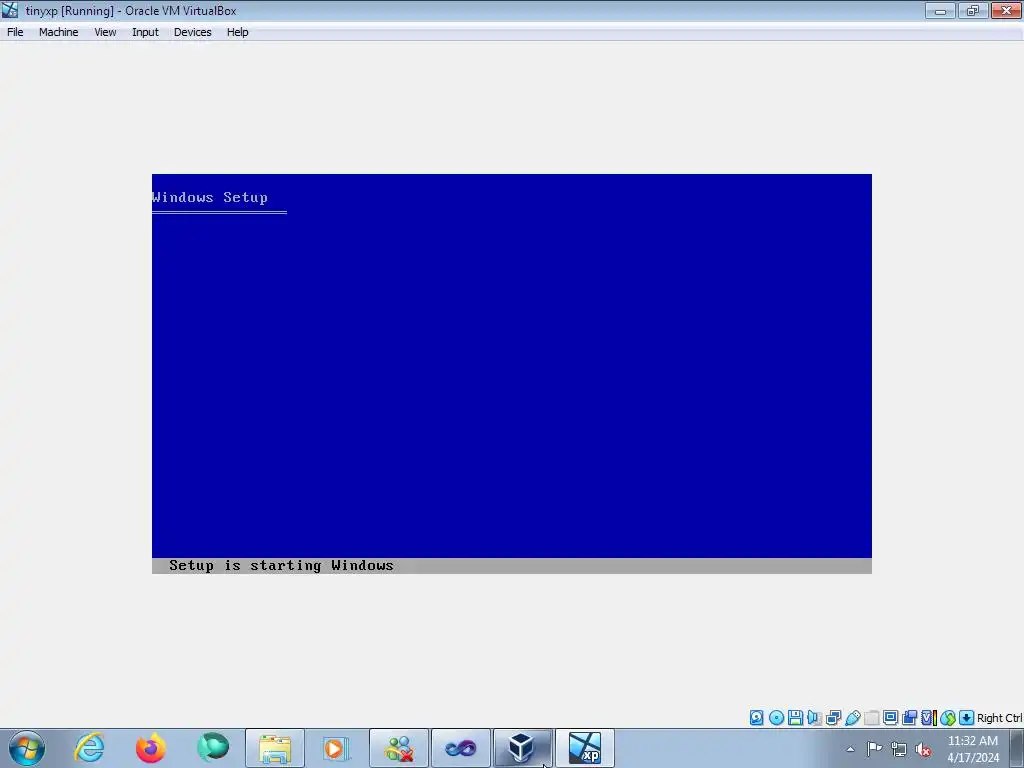
Task: Click the network adapters indicator icon
Action: click(x=833, y=718)
